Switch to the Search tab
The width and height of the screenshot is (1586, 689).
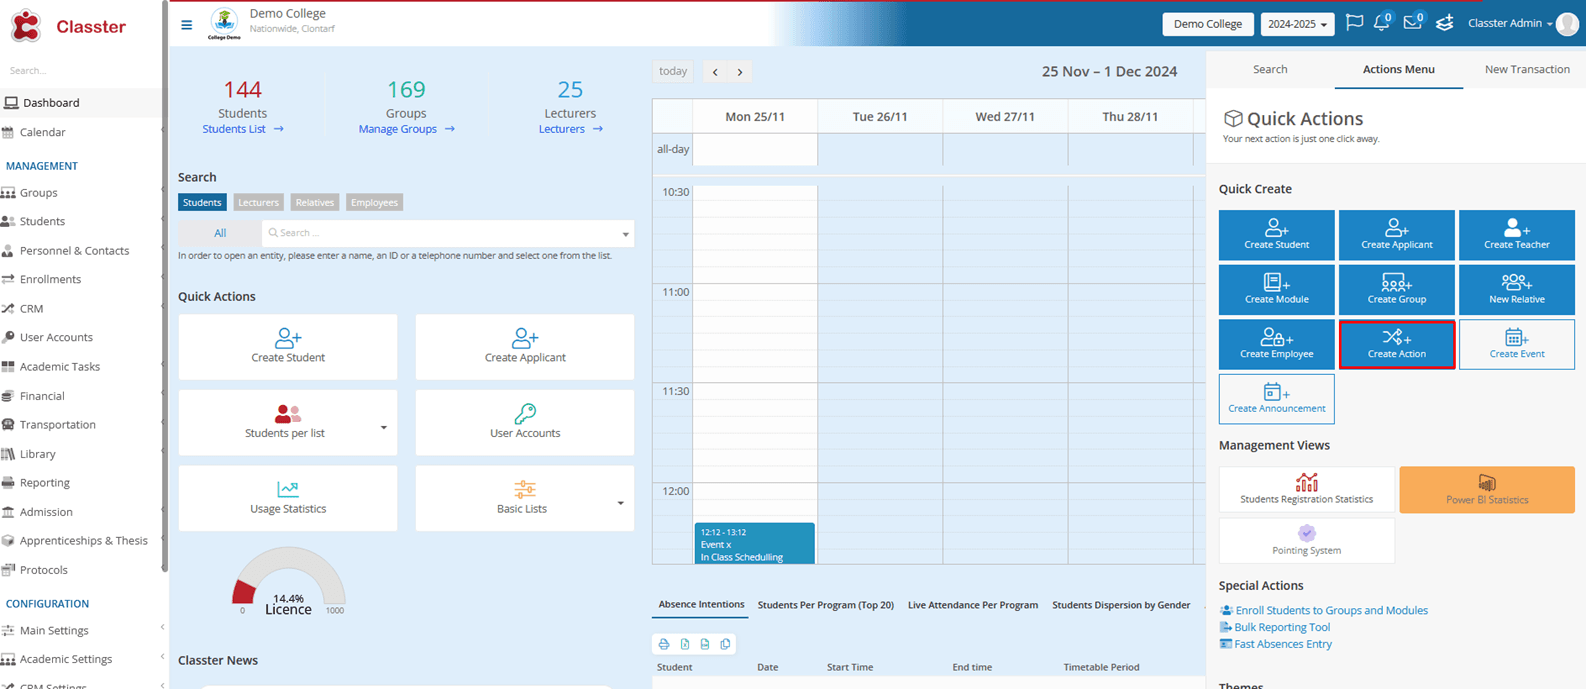[1270, 69]
